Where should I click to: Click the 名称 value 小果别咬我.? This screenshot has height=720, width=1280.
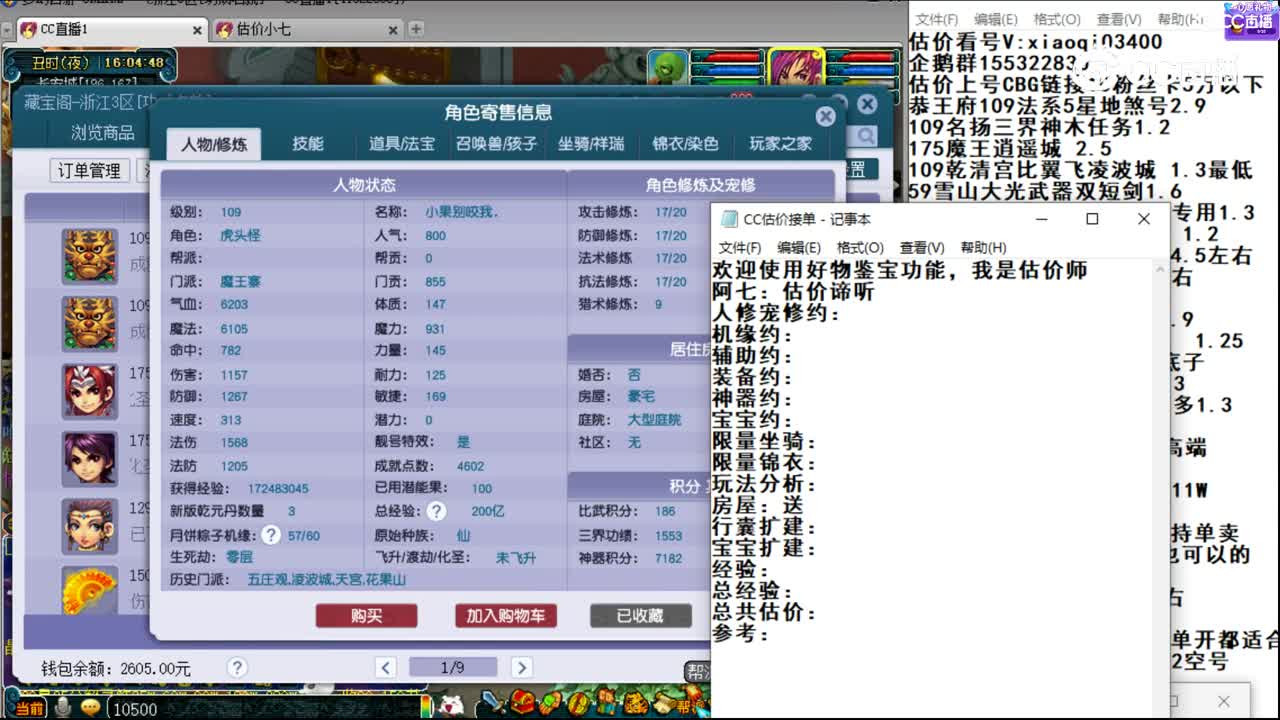coord(461,212)
